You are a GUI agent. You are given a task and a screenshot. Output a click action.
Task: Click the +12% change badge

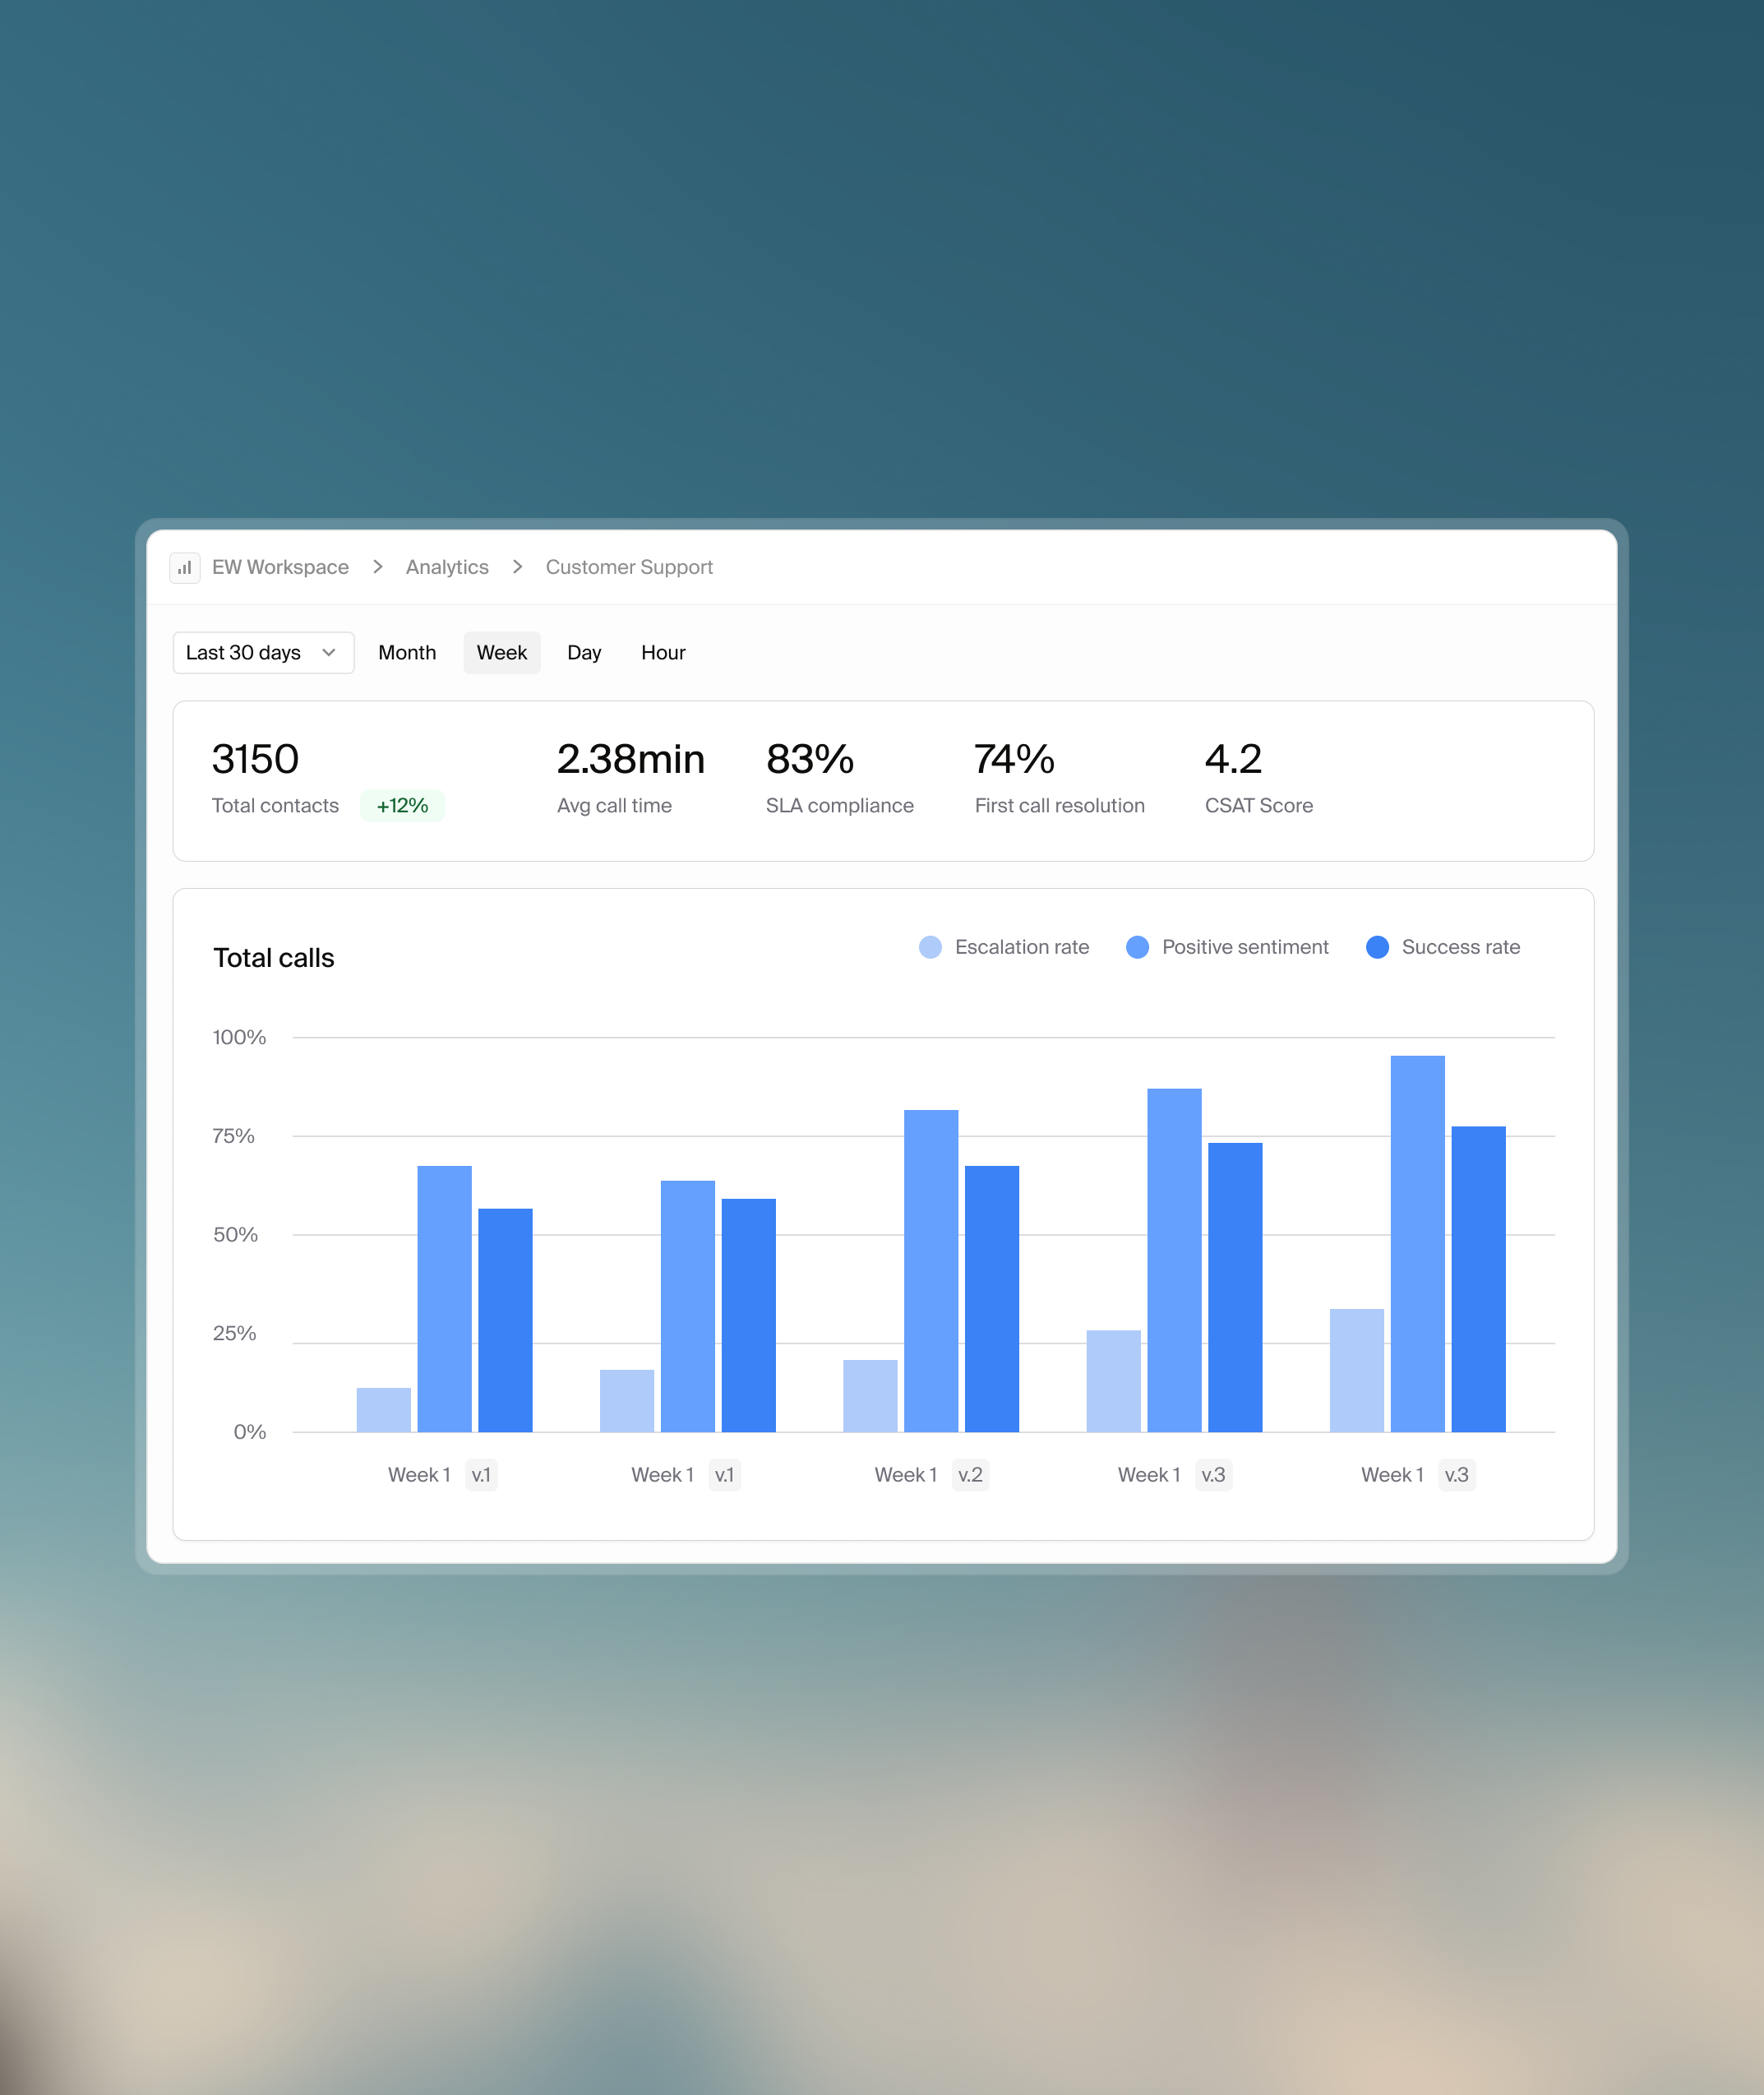(x=402, y=806)
